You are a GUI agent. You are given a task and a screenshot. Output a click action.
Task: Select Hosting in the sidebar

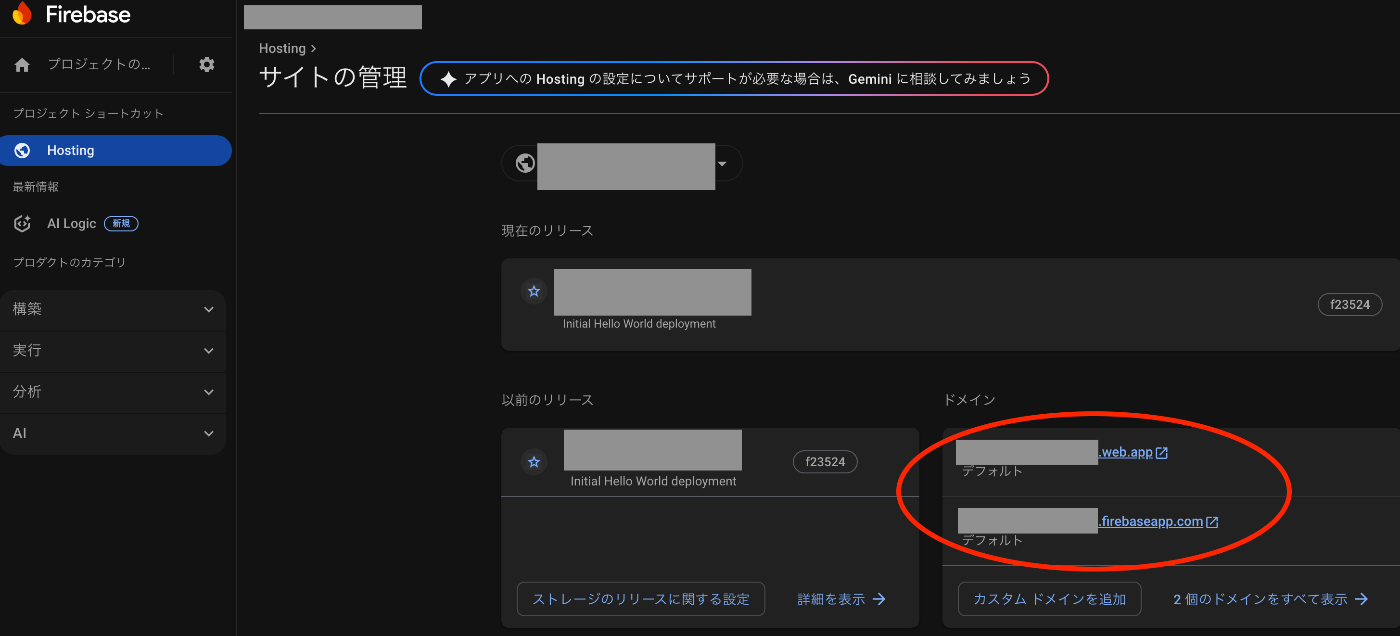click(x=116, y=151)
